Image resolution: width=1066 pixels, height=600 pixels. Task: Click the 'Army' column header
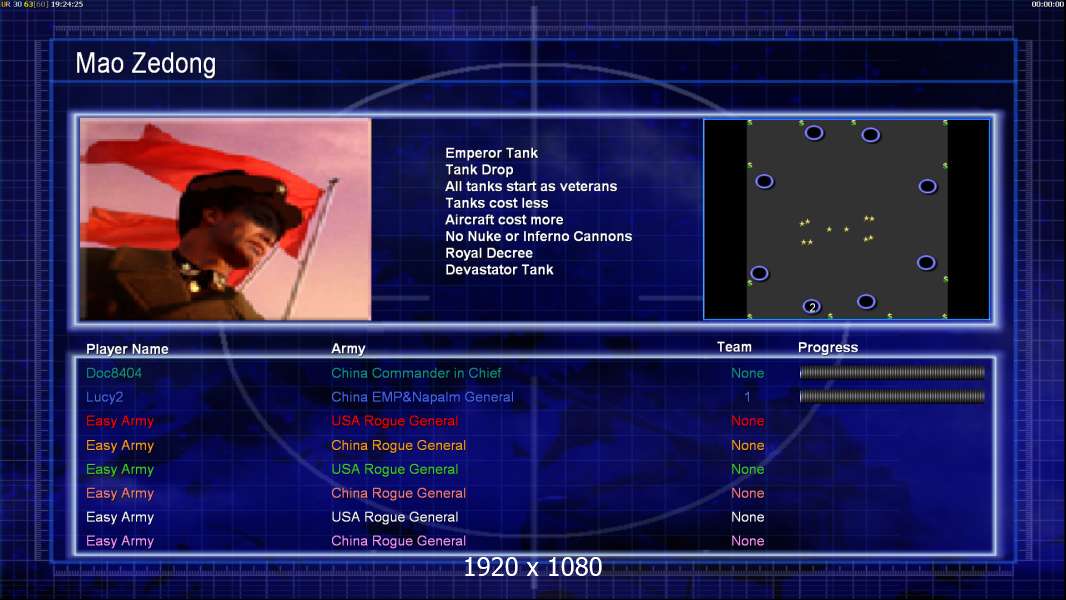point(348,349)
